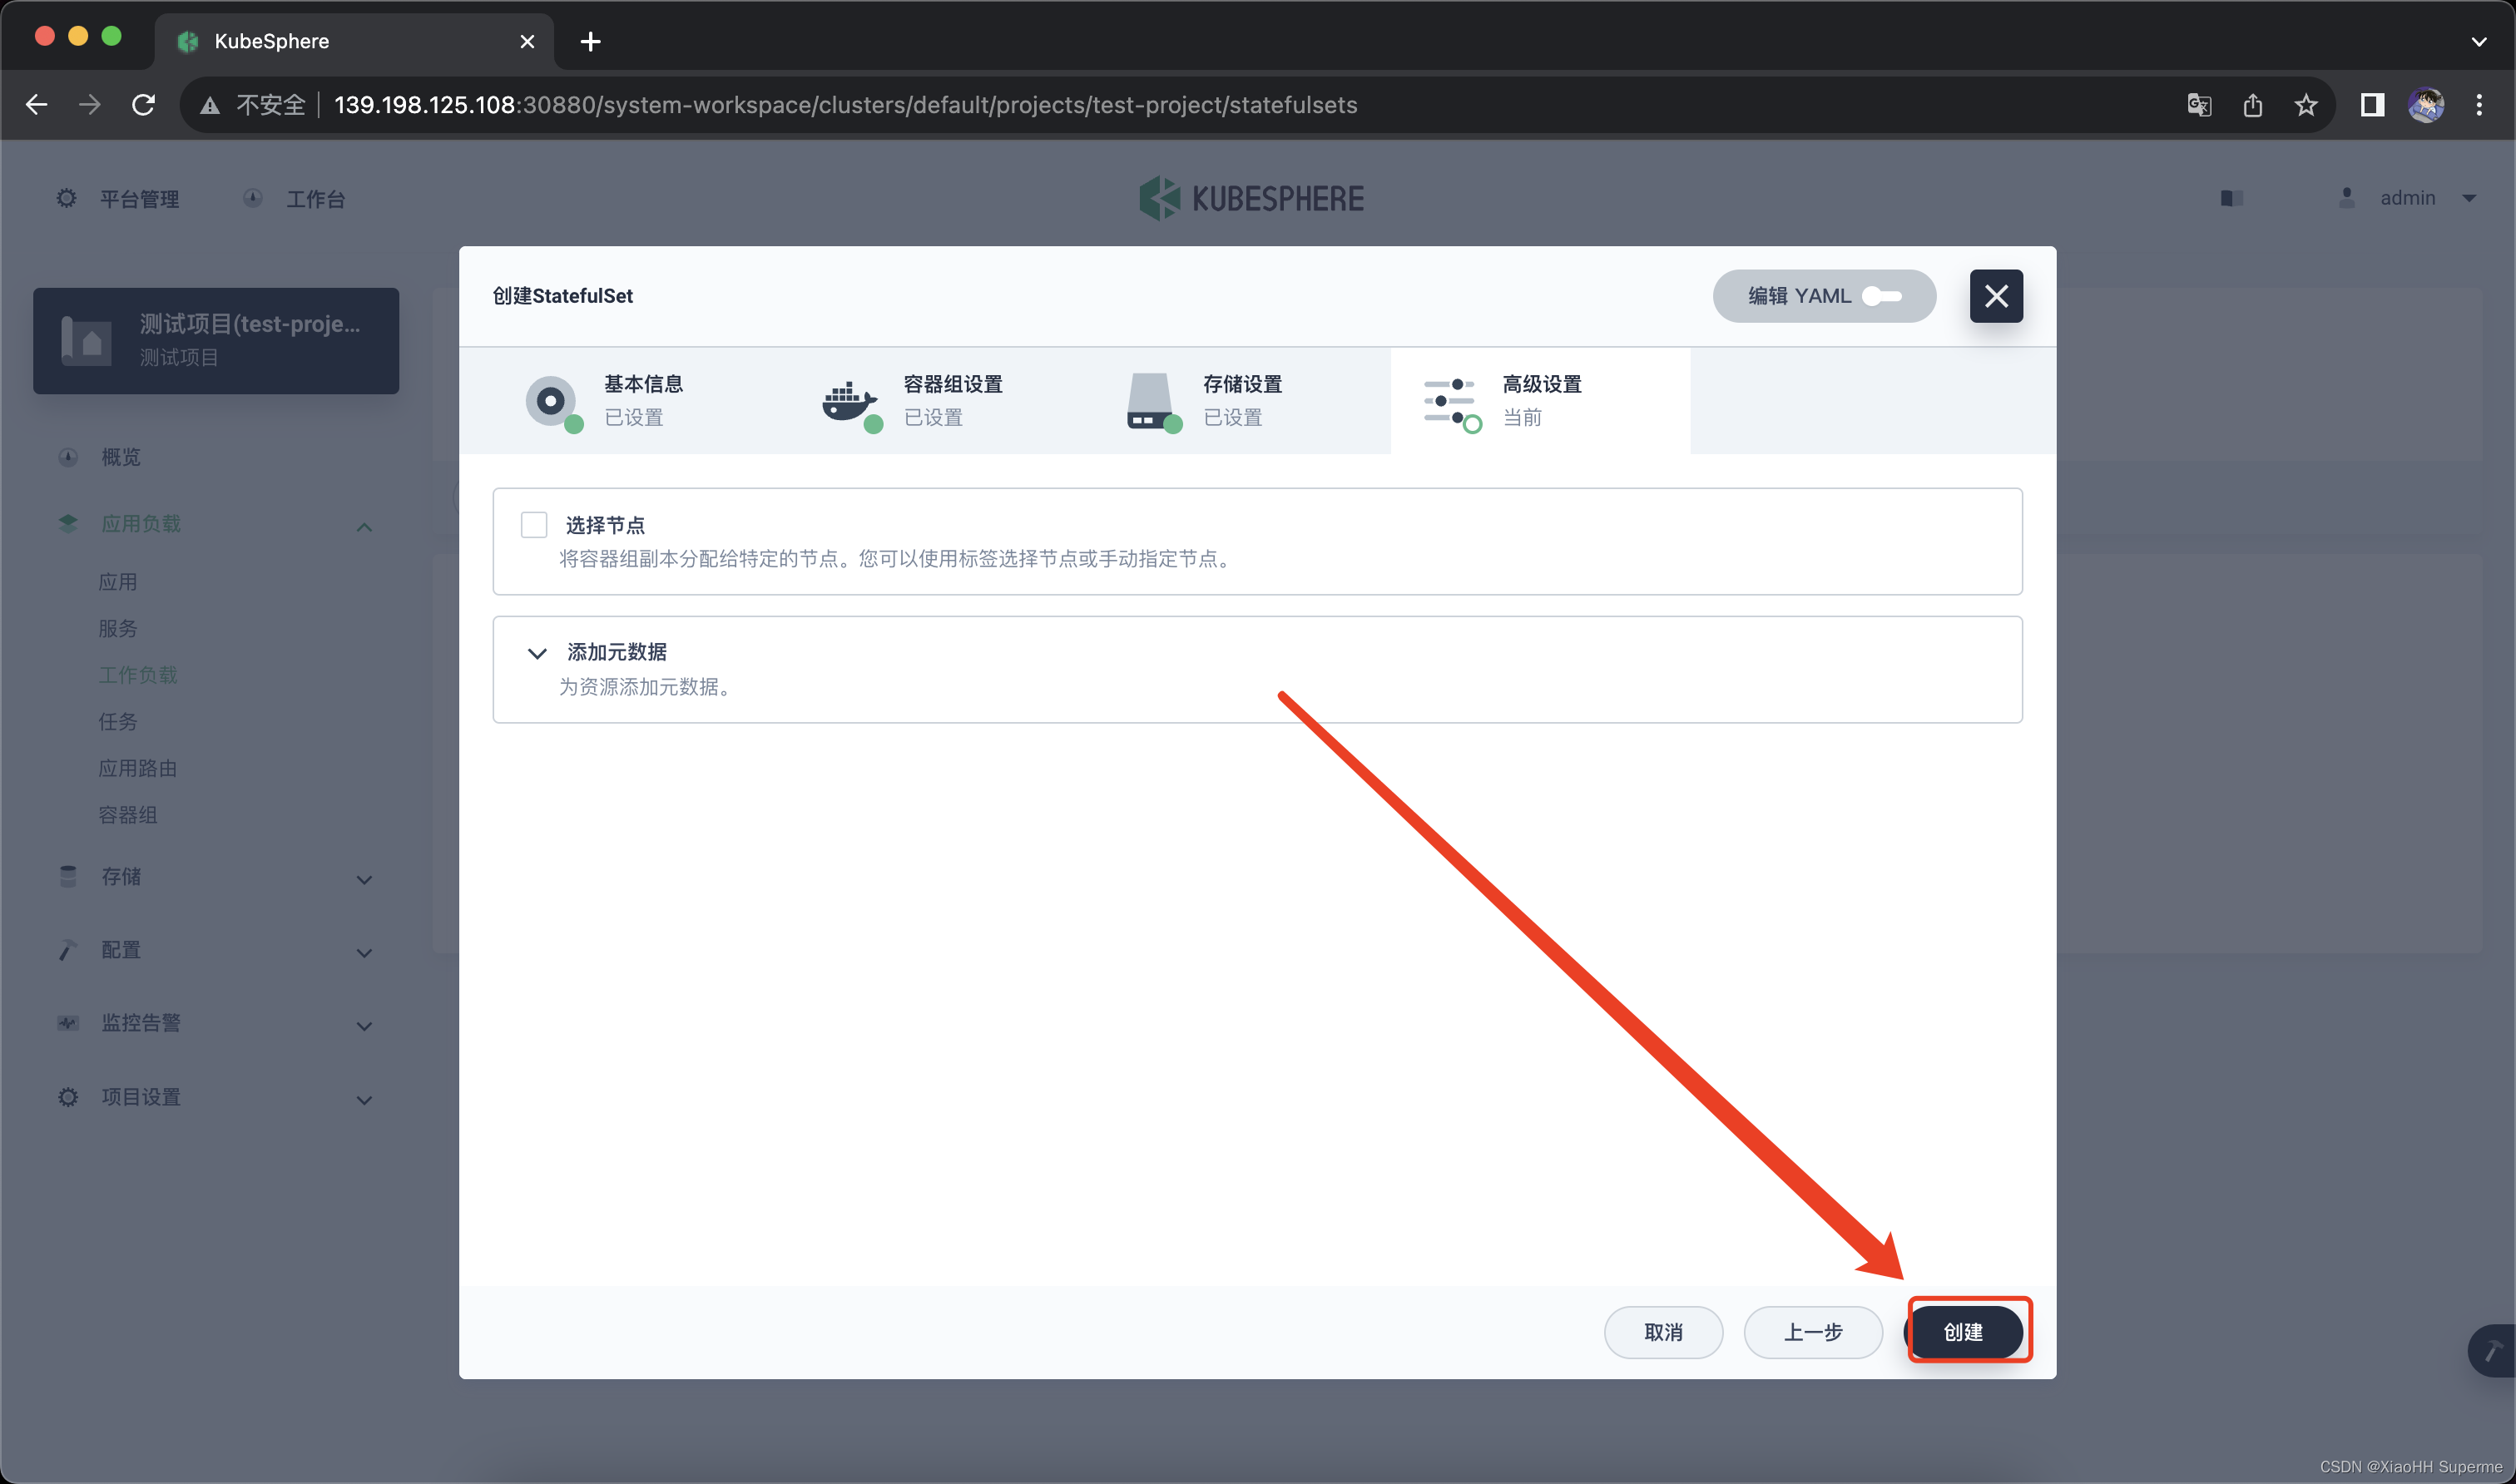Image resolution: width=2516 pixels, height=1484 pixels.
Task: Open the browser side panel icon
Action: [x=2372, y=105]
